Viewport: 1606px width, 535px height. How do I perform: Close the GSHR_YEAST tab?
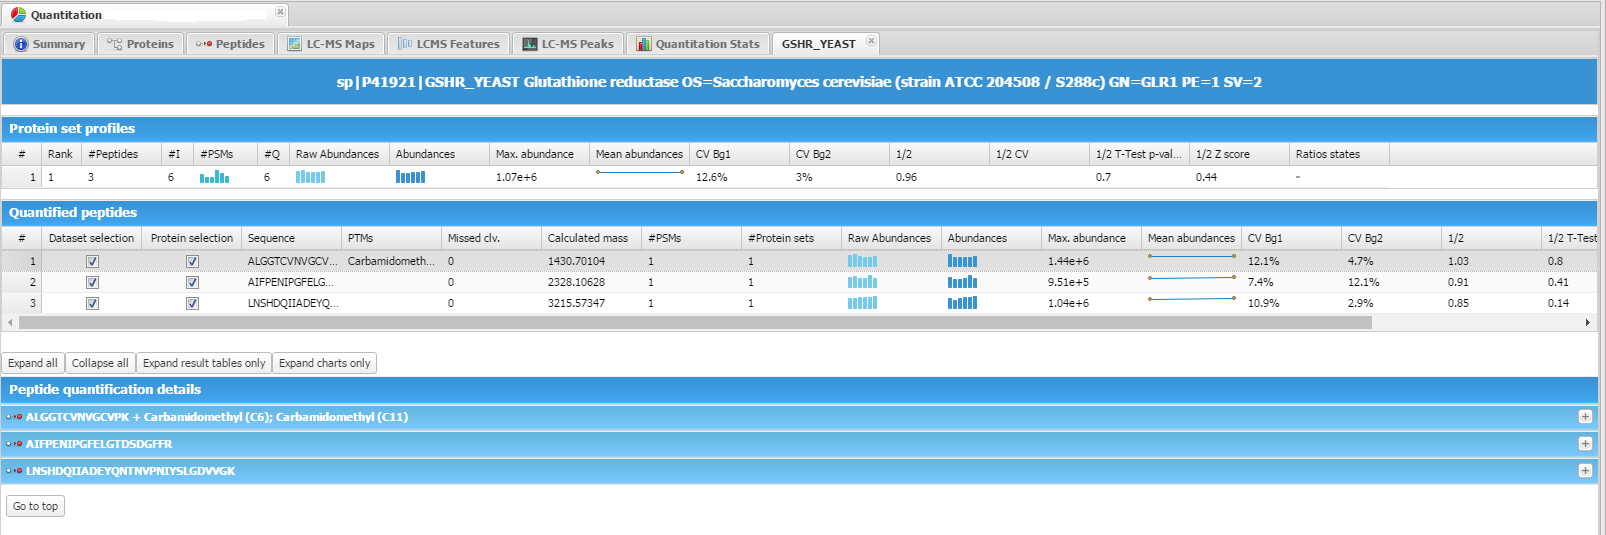pyautogui.click(x=871, y=41)
